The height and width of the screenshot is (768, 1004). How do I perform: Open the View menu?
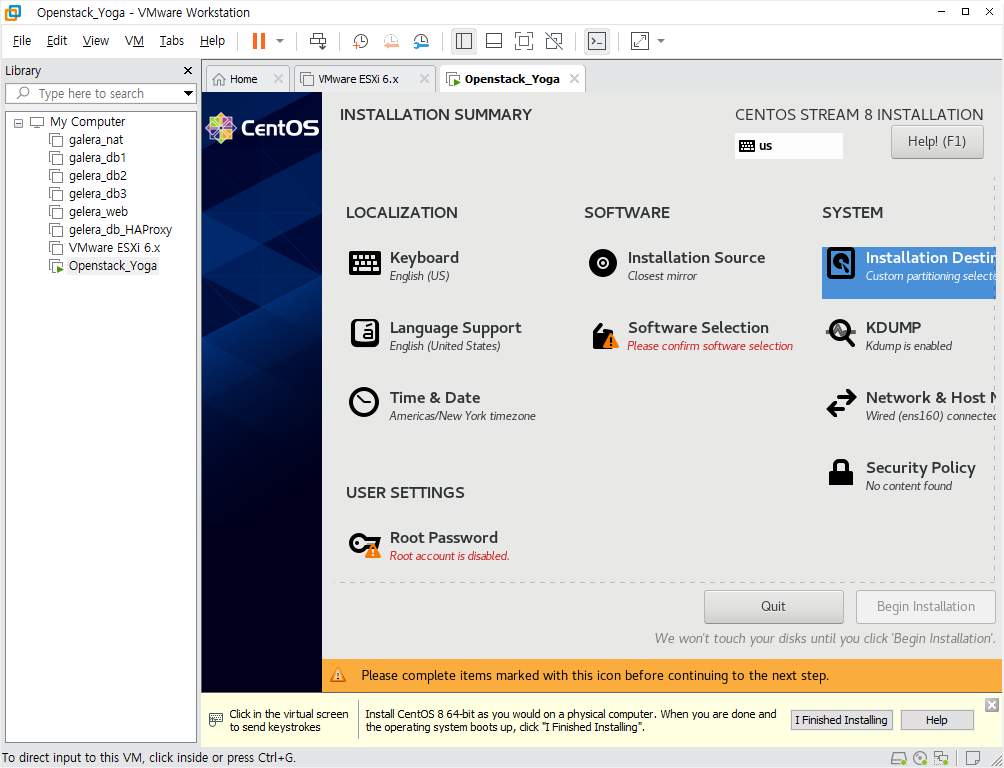click(x=95, y=41)
